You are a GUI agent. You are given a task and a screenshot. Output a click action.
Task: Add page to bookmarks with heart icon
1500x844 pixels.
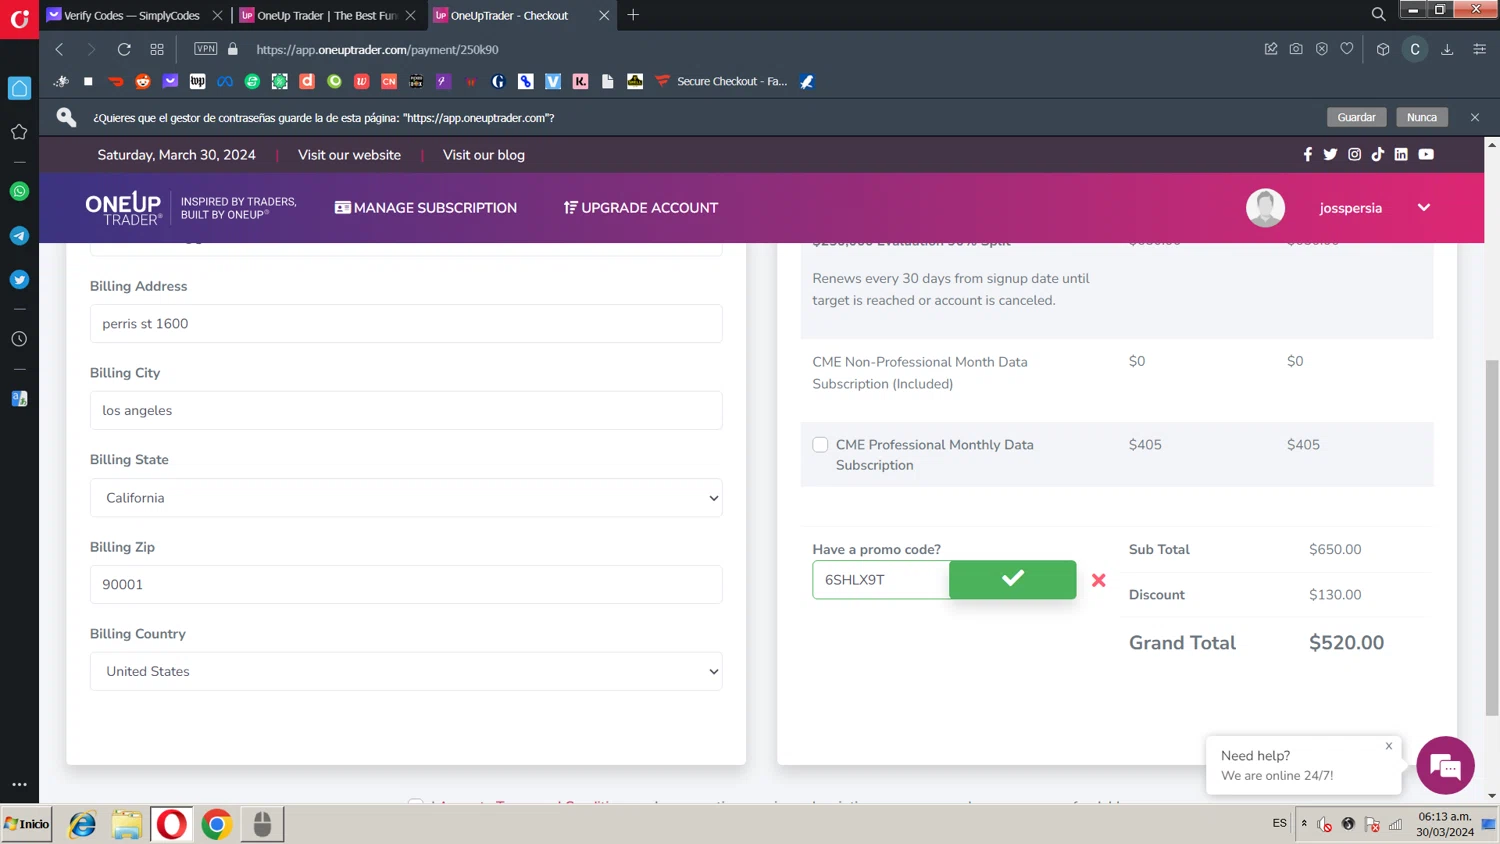coord(1347,49)
